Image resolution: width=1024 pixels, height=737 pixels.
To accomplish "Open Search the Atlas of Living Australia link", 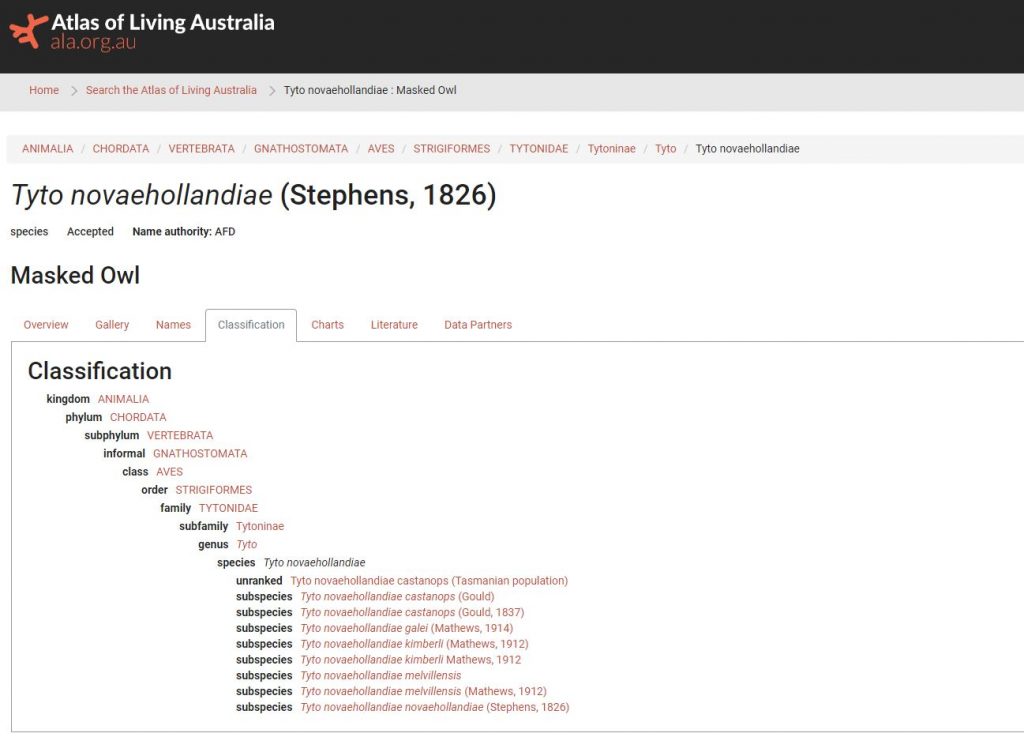I will [x=171, y=90].
